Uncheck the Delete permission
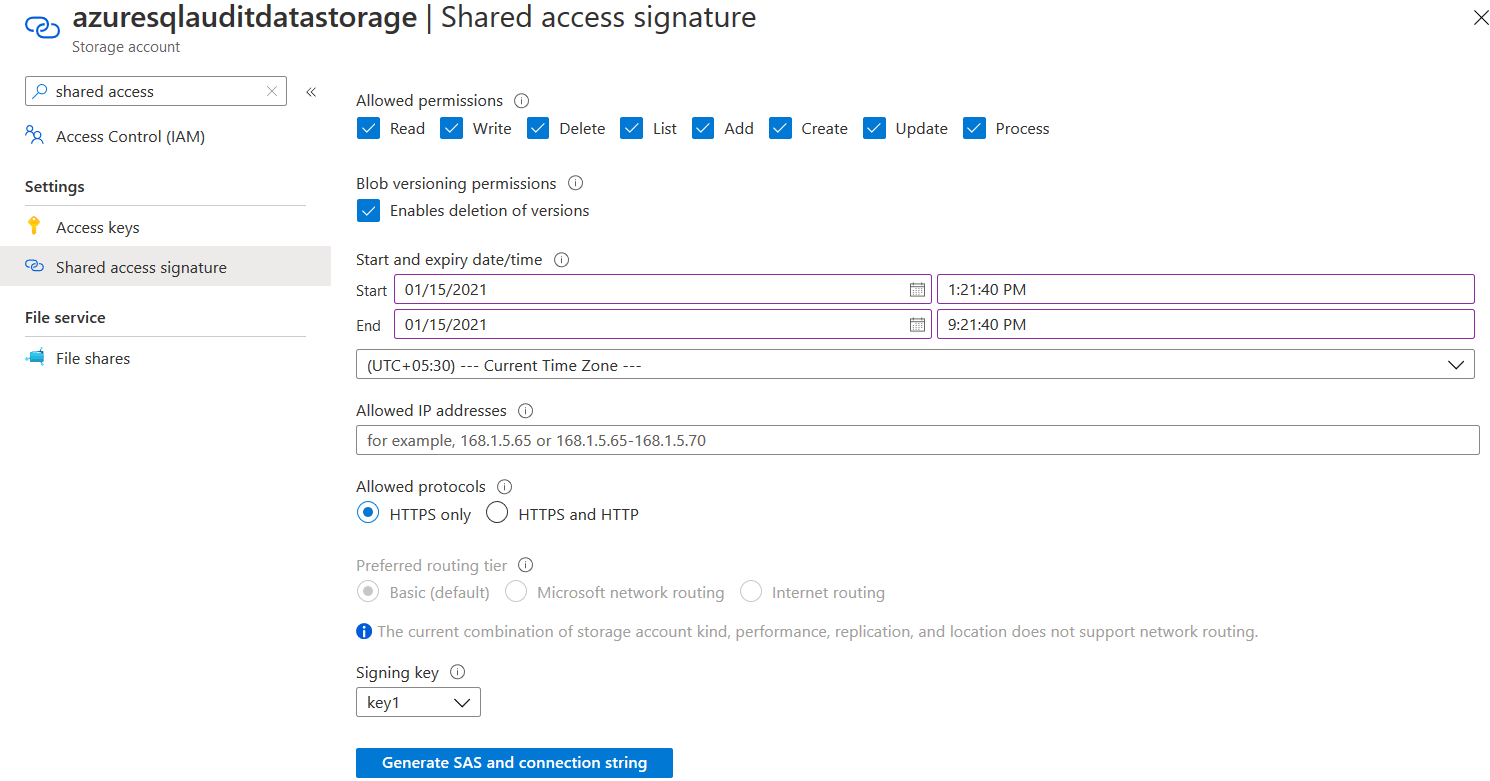The width and height of the screenshot is (1490, 781). pos(538,128)
